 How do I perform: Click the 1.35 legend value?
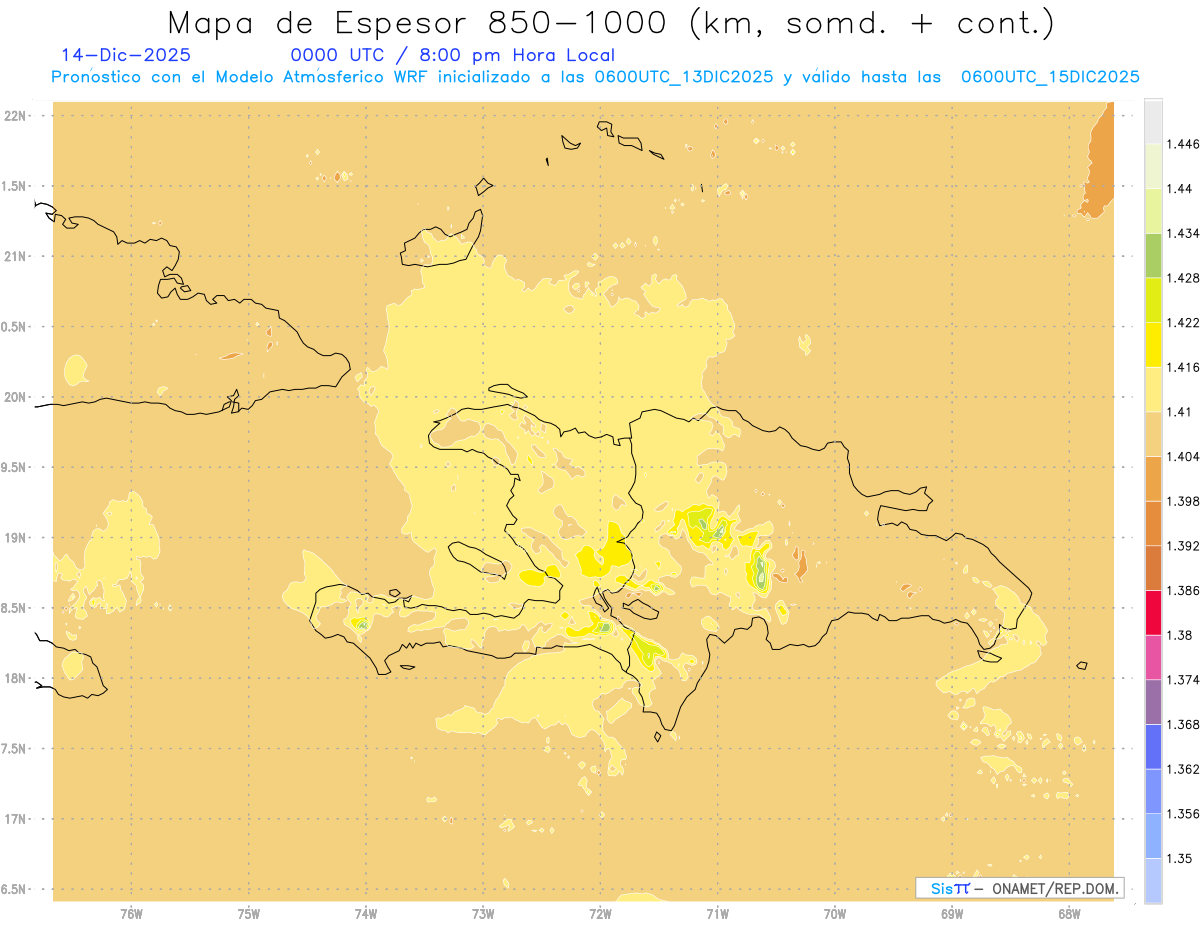1180,859
